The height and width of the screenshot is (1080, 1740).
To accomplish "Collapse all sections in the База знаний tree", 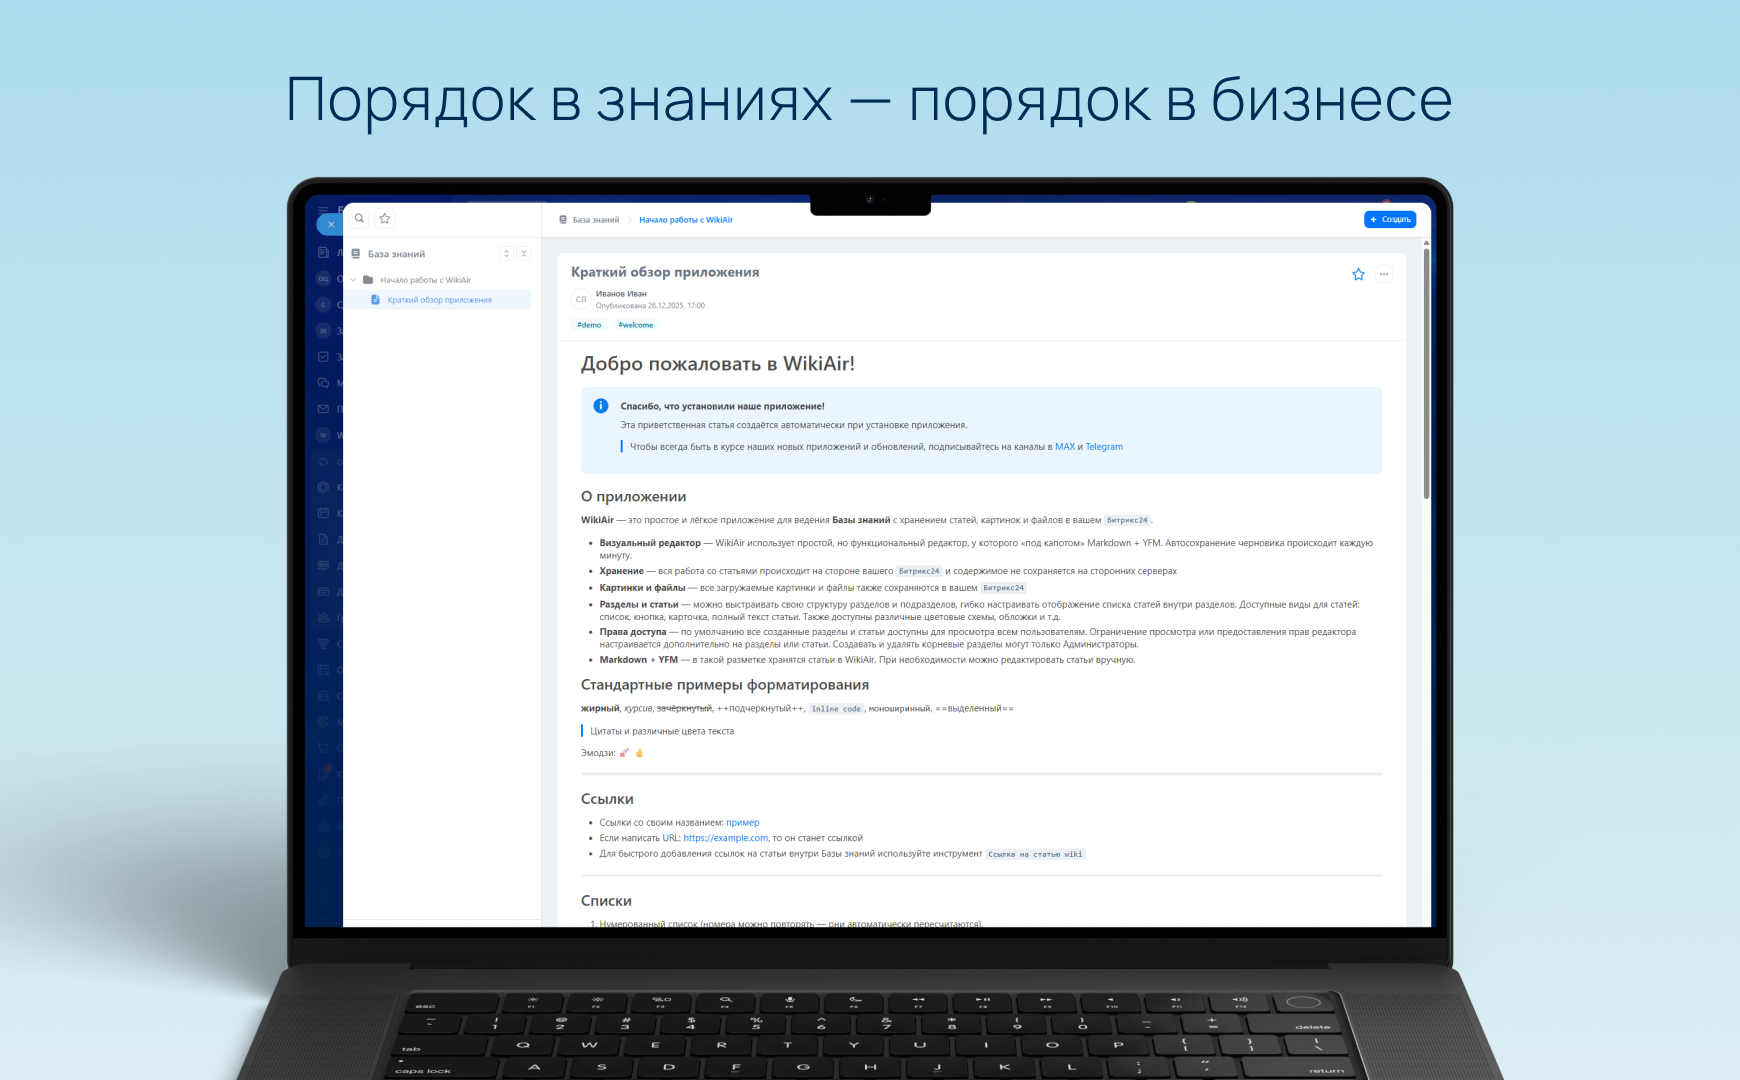I will (524, 254).
